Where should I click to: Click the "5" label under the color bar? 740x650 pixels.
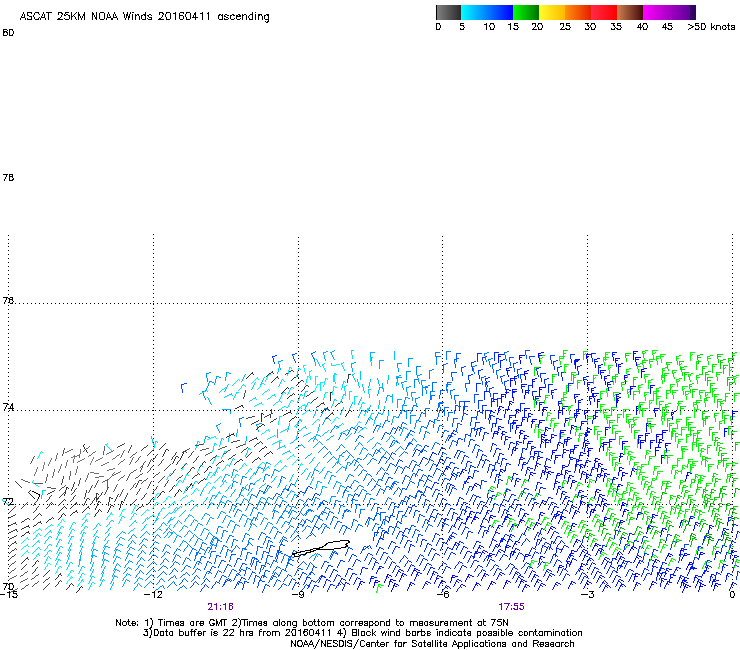(x=462, y=27)
